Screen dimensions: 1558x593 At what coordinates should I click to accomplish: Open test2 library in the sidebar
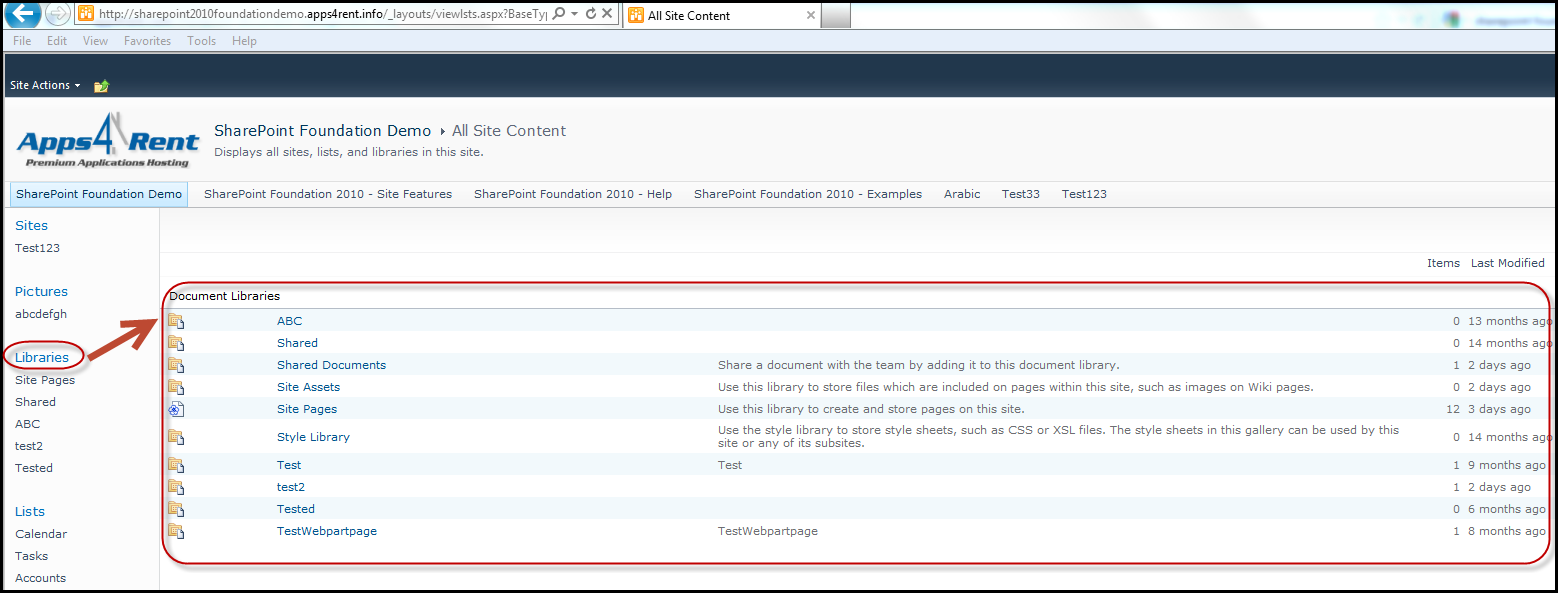pos(29,446)
